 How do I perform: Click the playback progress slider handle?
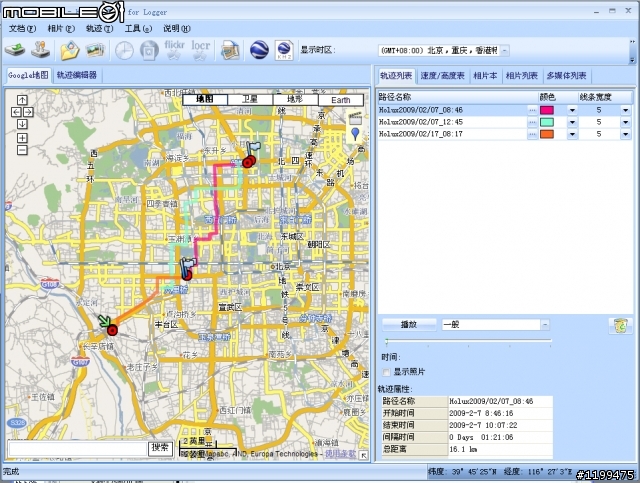click(386, 341)
